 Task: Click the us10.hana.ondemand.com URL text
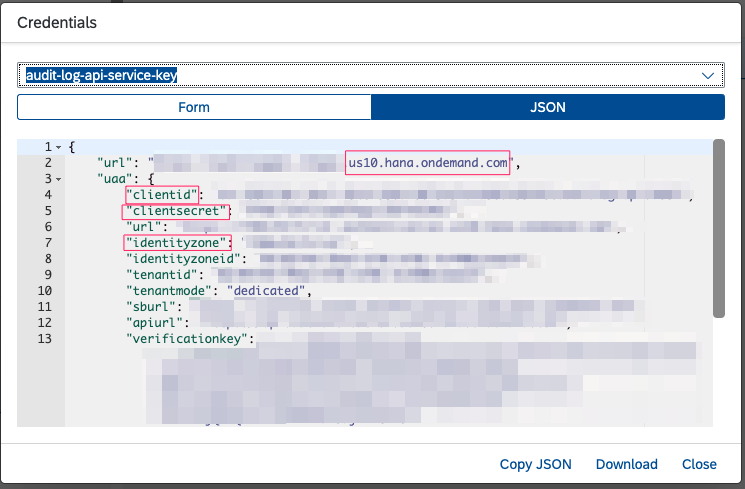click(x=428, y=162)
